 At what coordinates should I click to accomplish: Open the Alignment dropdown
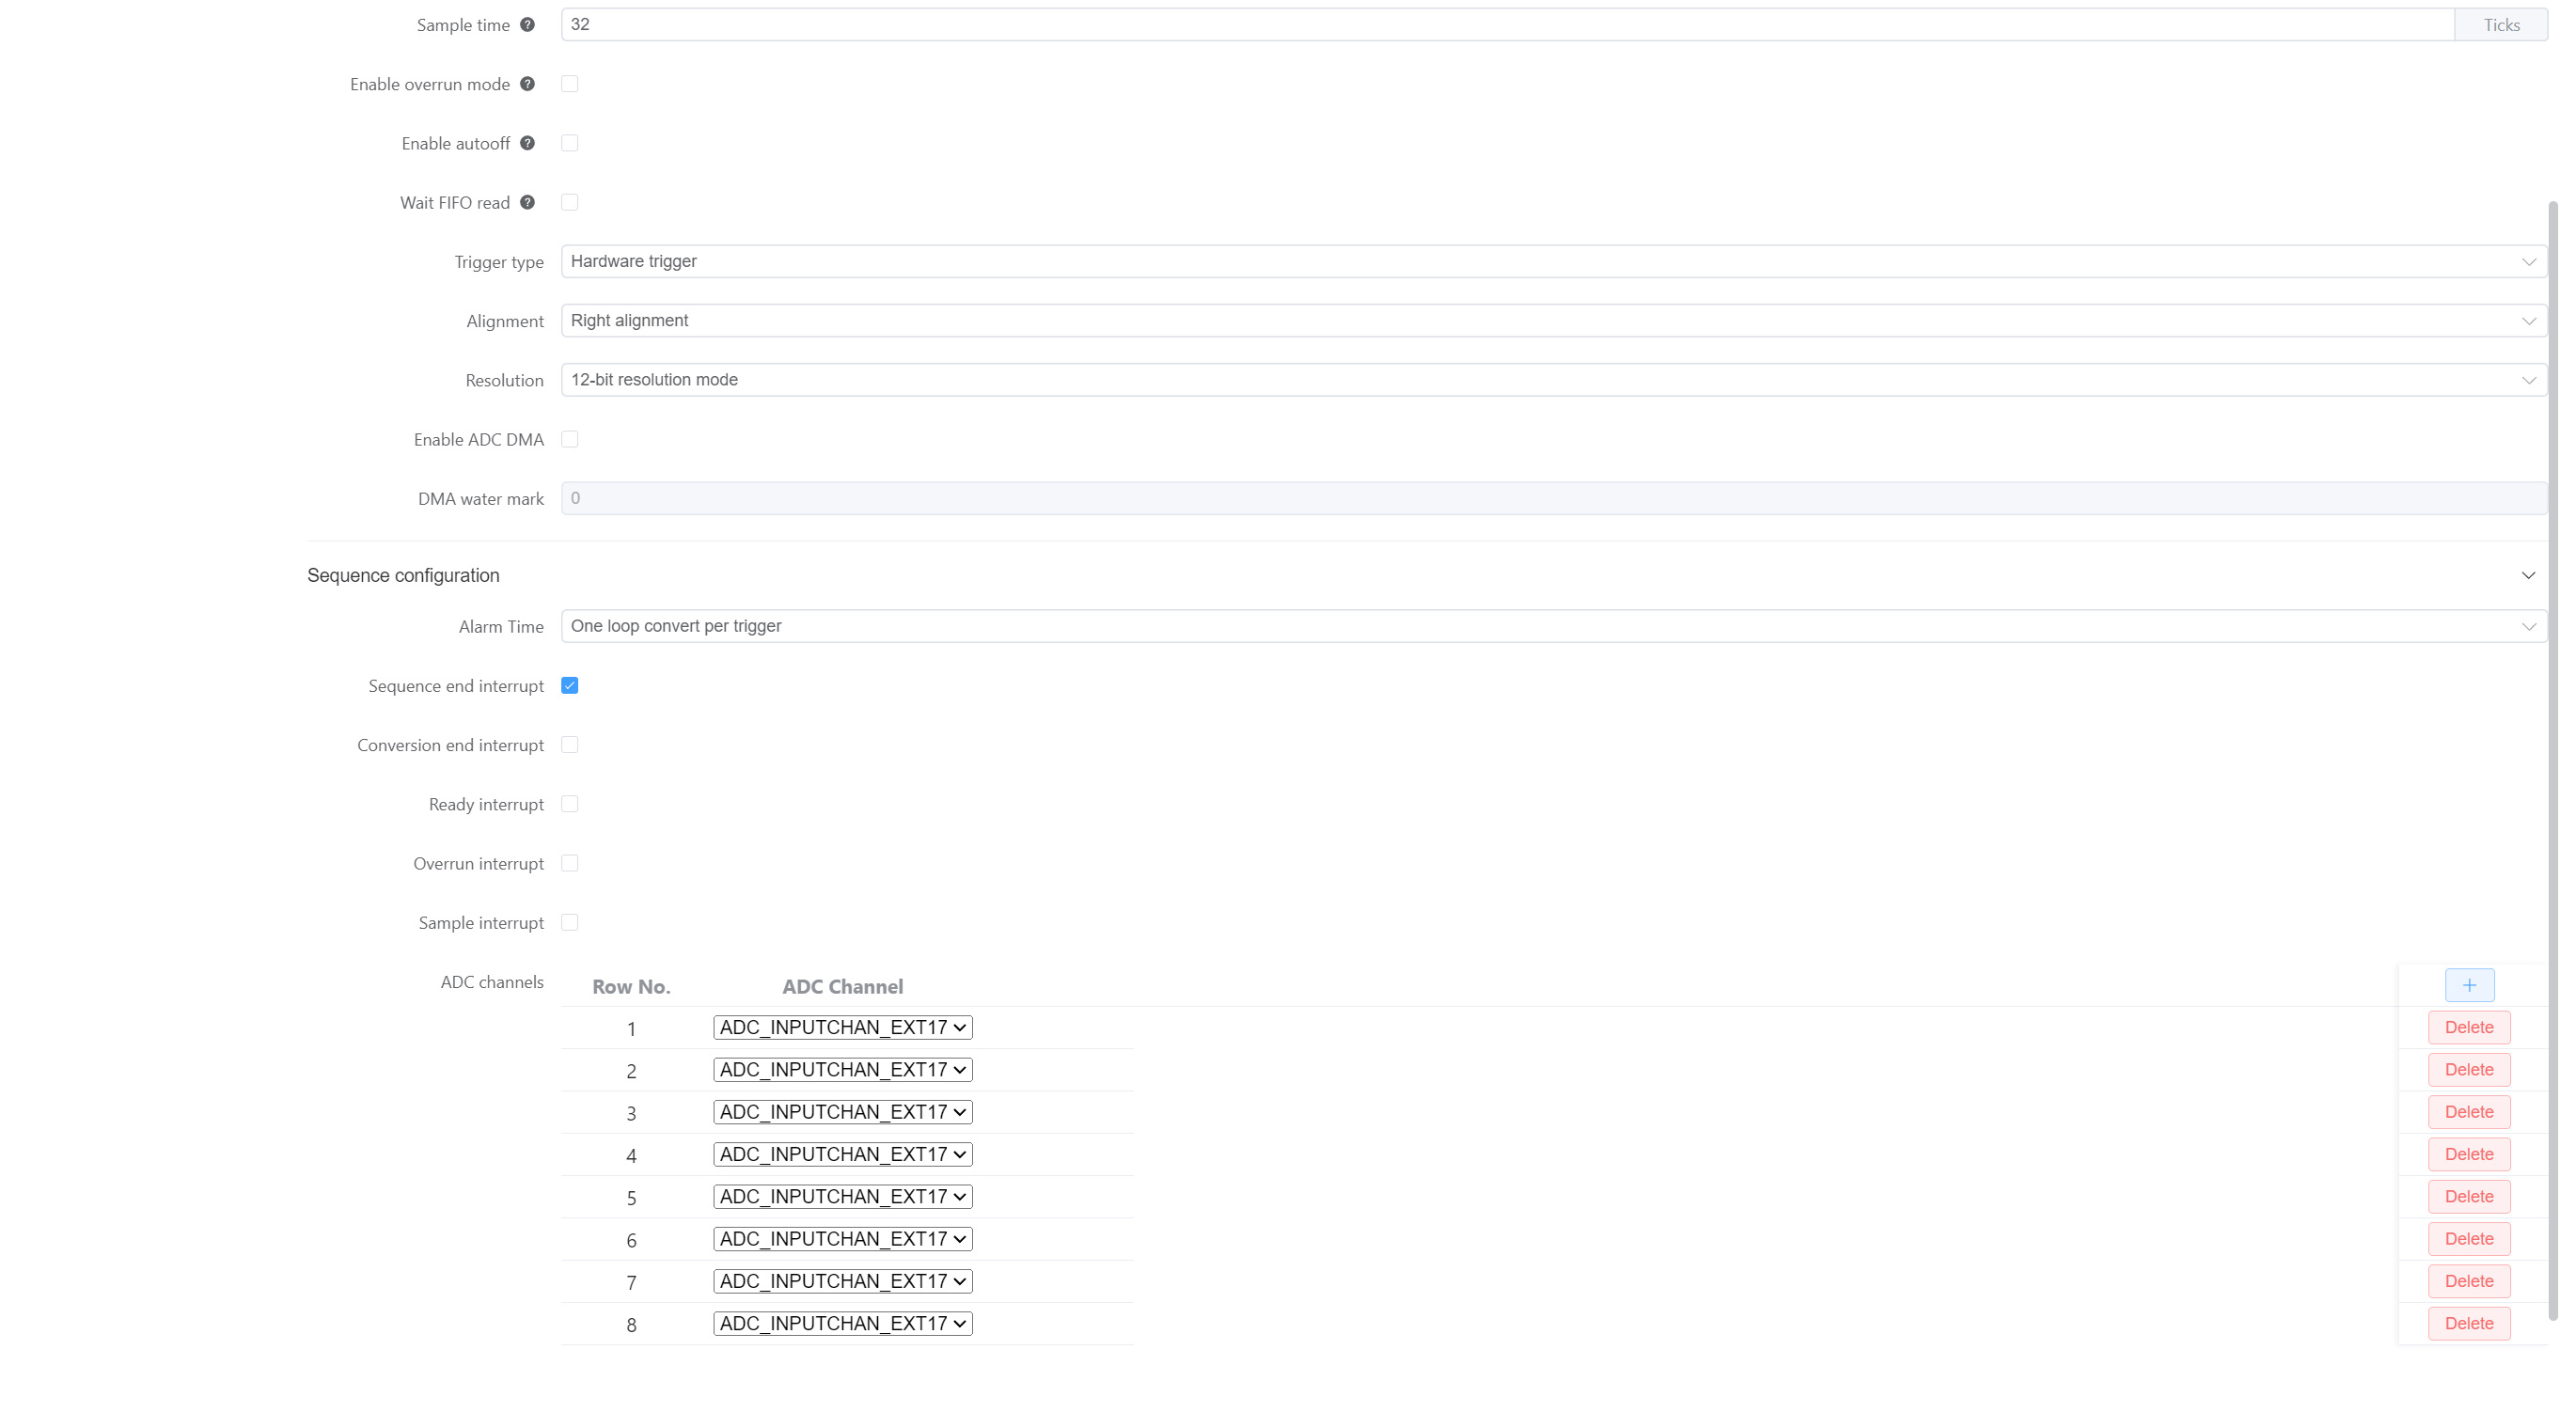click(x=1552, y=321)
